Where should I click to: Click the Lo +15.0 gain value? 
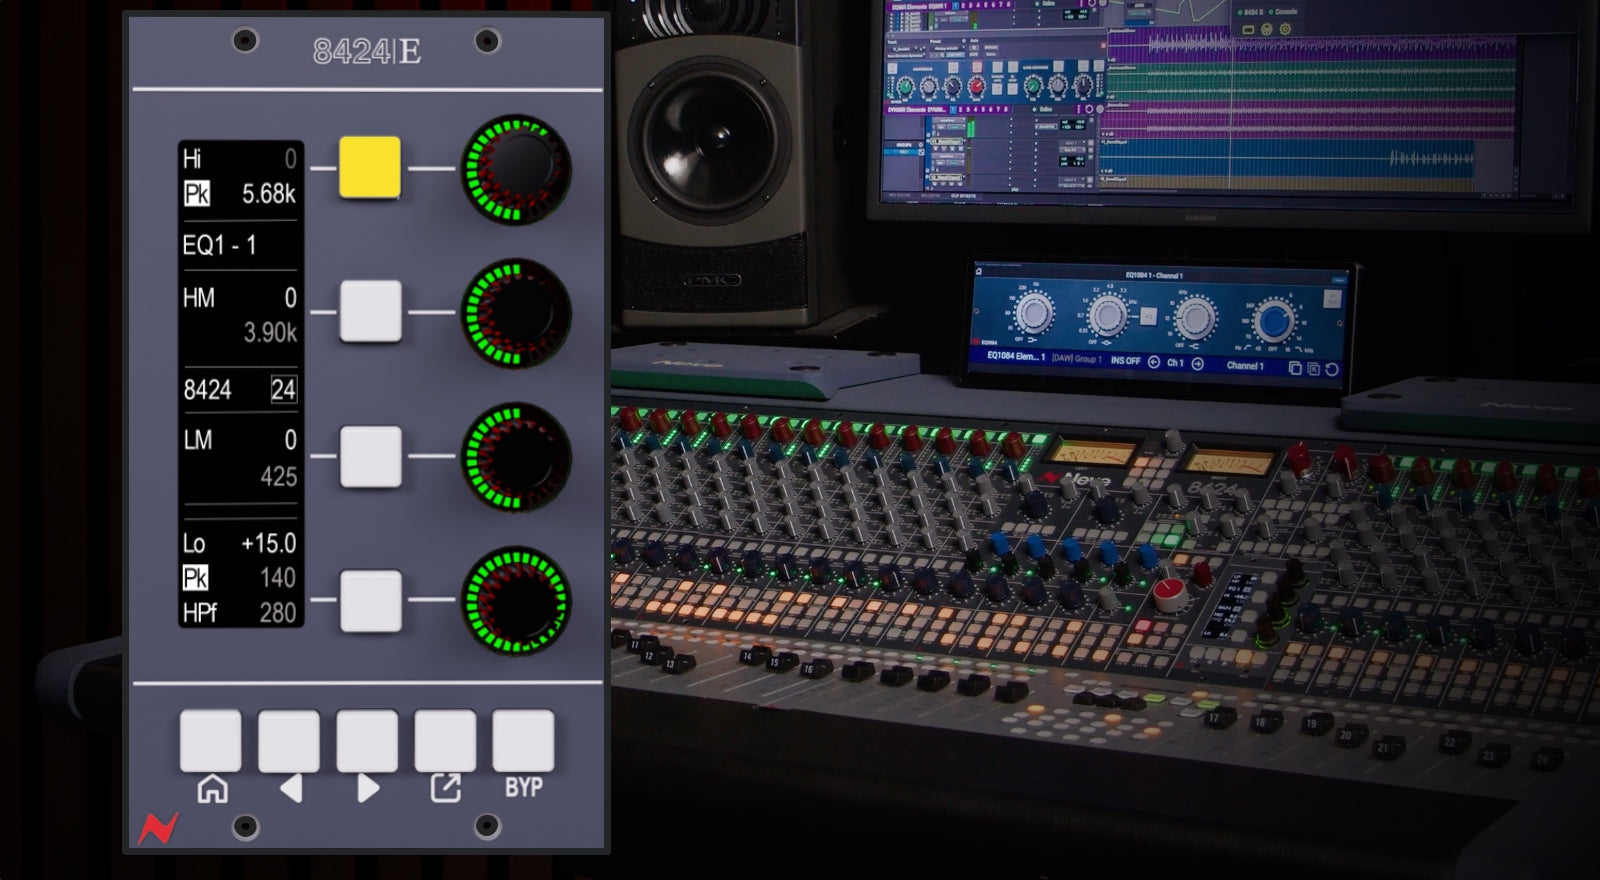pos(269,543)
